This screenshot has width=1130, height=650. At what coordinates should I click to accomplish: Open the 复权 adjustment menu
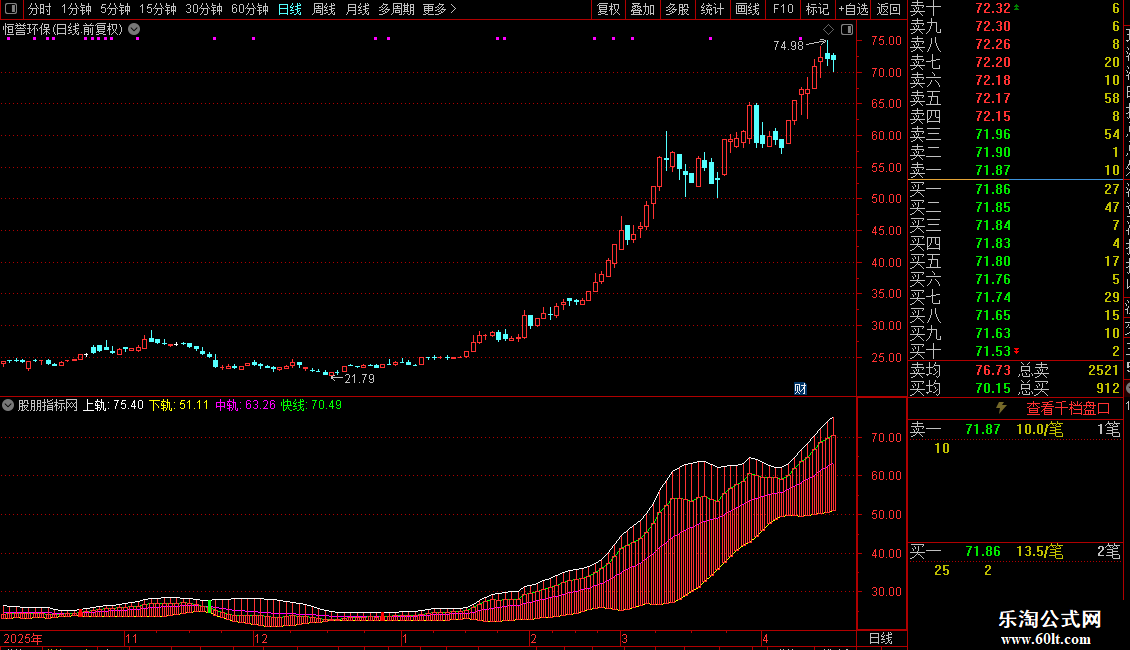tap(608, 9)
